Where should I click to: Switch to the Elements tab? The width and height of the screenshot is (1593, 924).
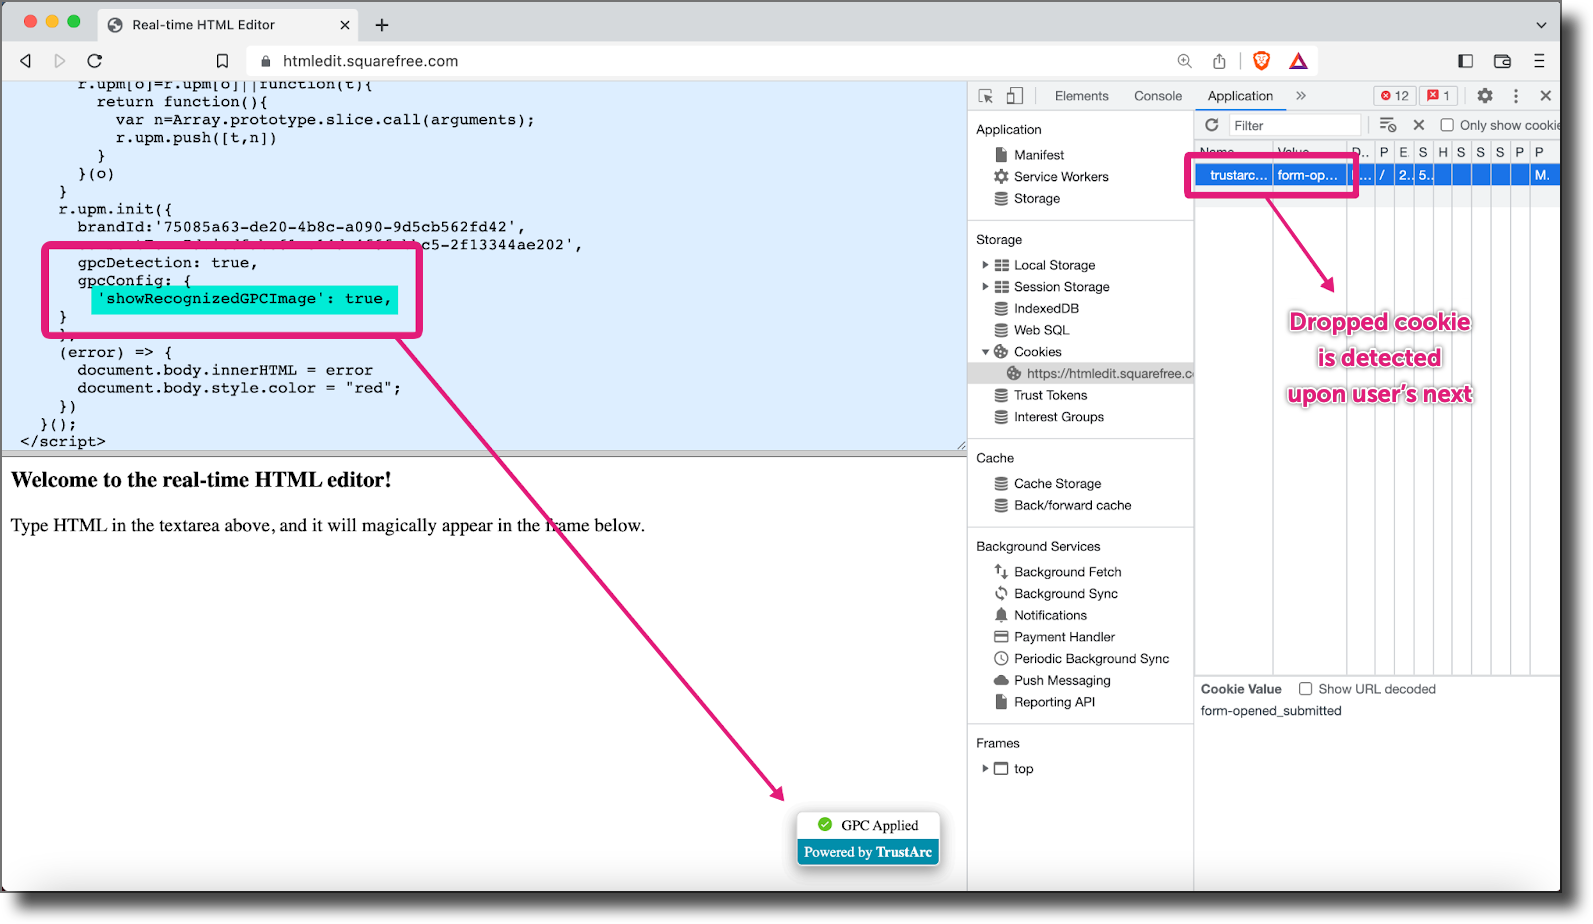click(1081, 96)
